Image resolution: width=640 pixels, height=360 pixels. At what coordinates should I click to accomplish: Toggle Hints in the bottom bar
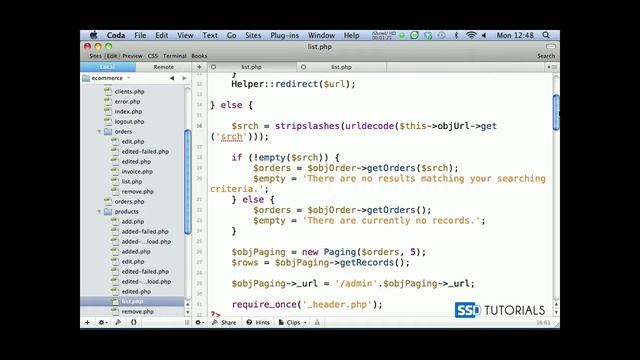[258, 322]
